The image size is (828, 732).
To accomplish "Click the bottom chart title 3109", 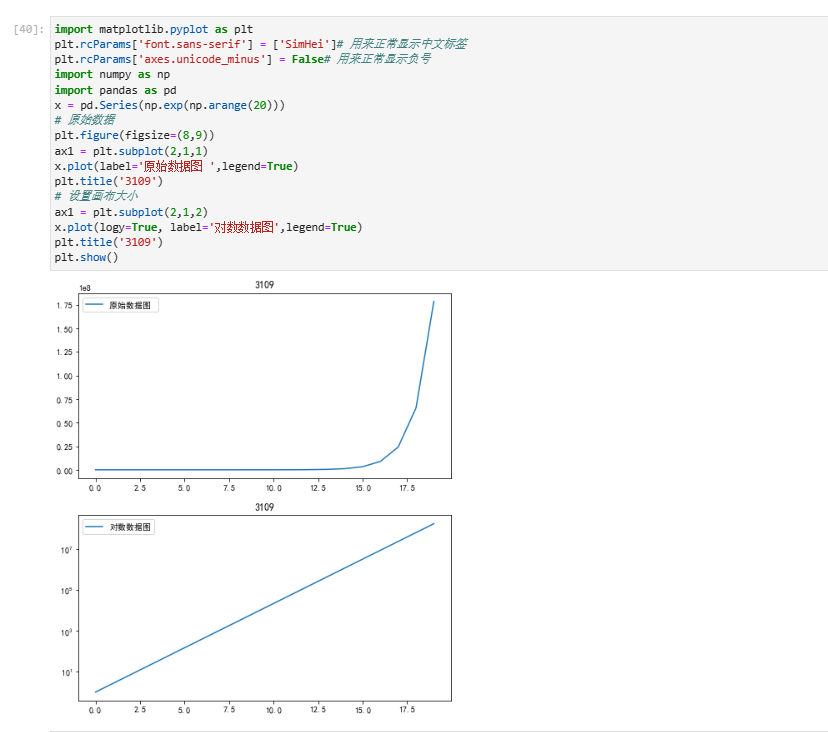I will (265, 507).
